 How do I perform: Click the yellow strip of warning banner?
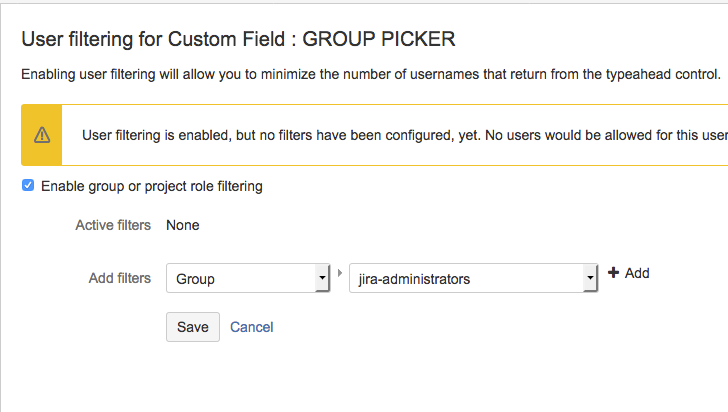click(41, 135)
